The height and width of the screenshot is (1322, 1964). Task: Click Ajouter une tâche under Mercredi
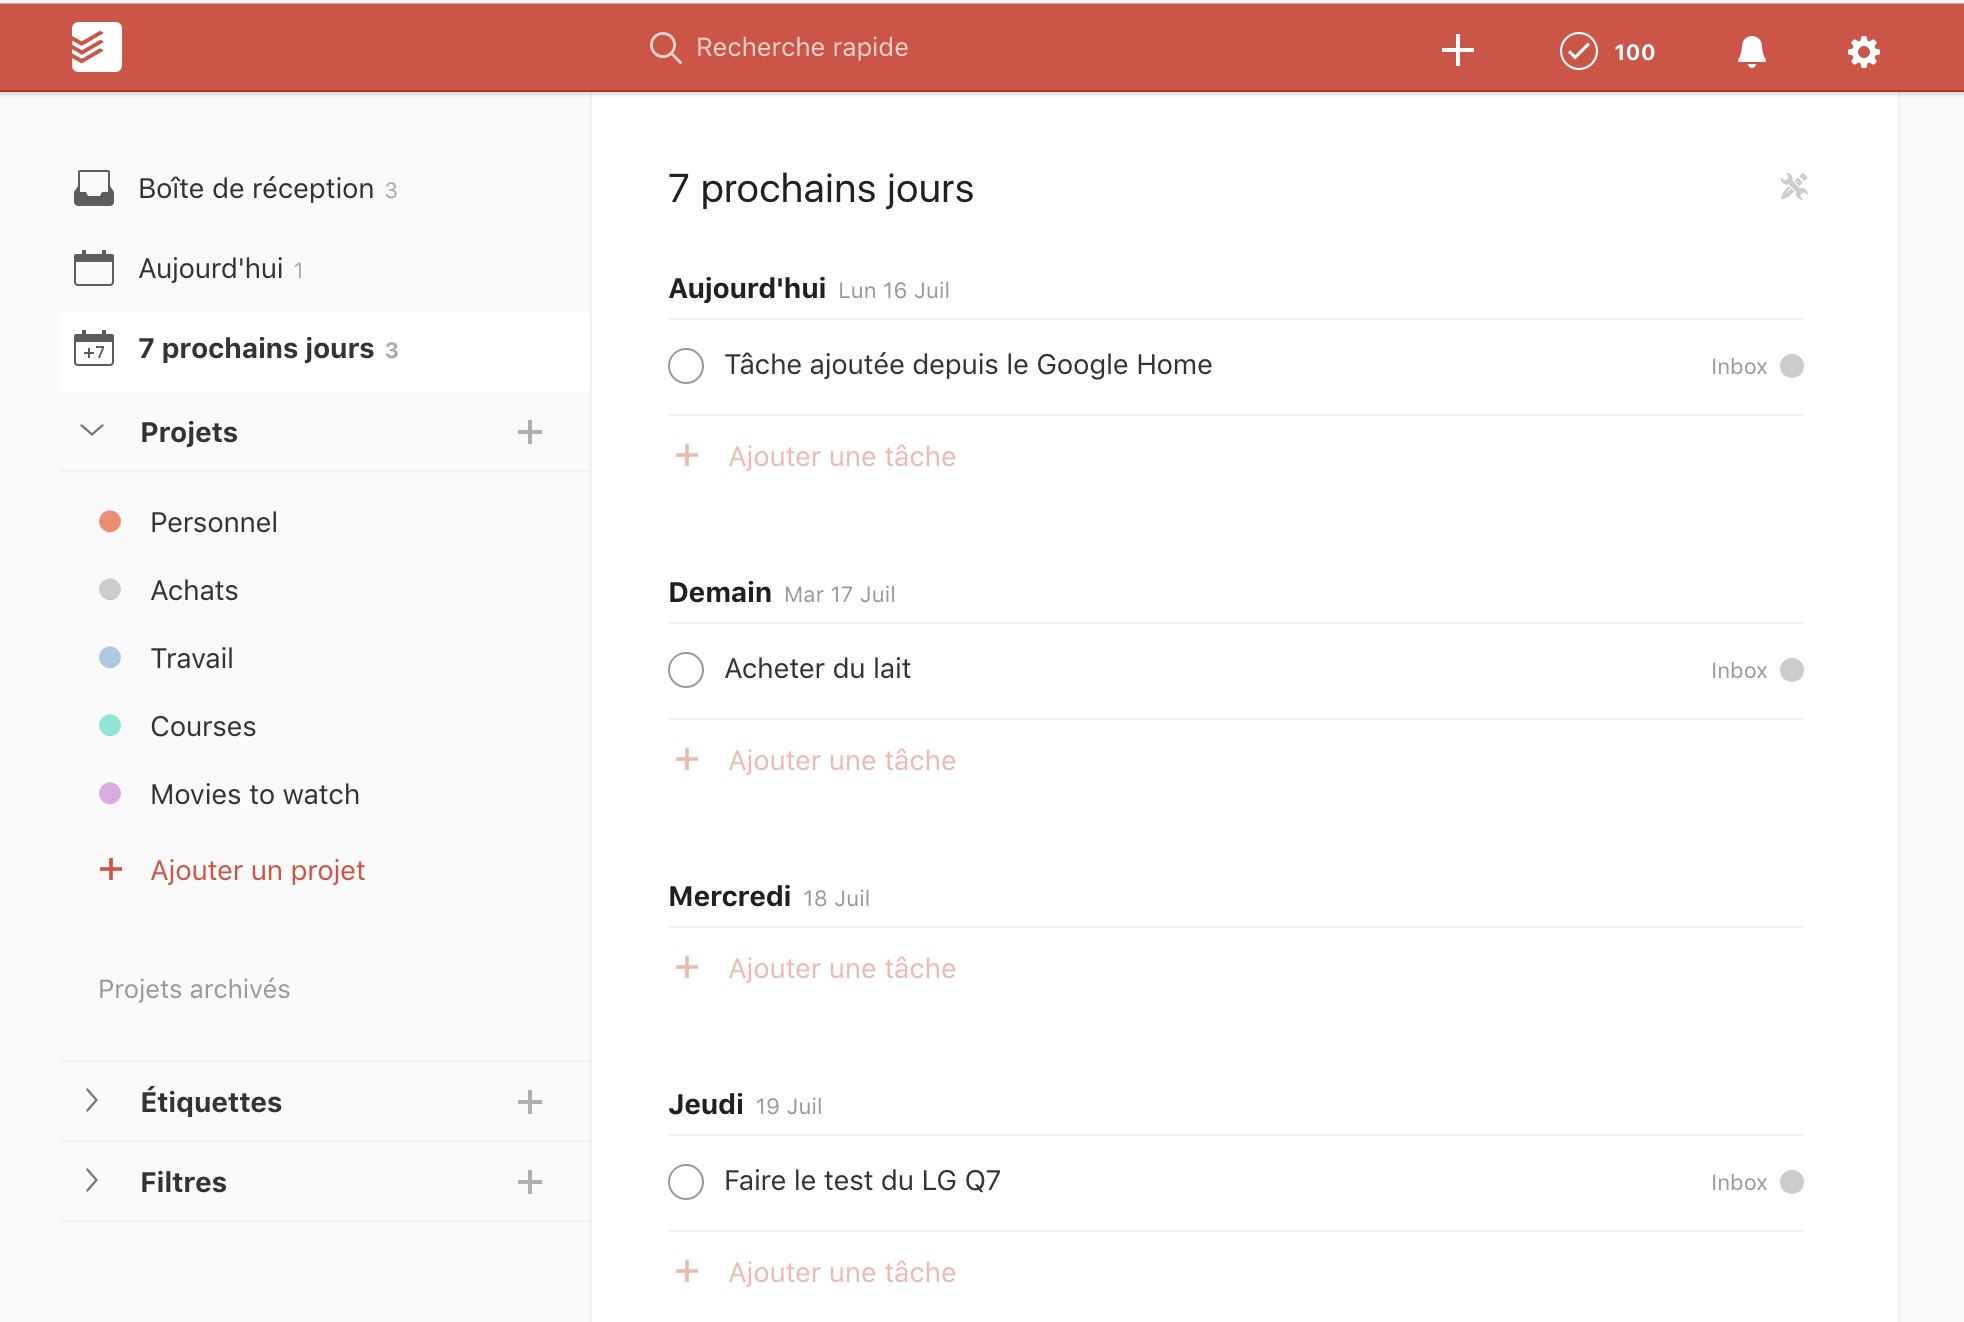point(841,968)
